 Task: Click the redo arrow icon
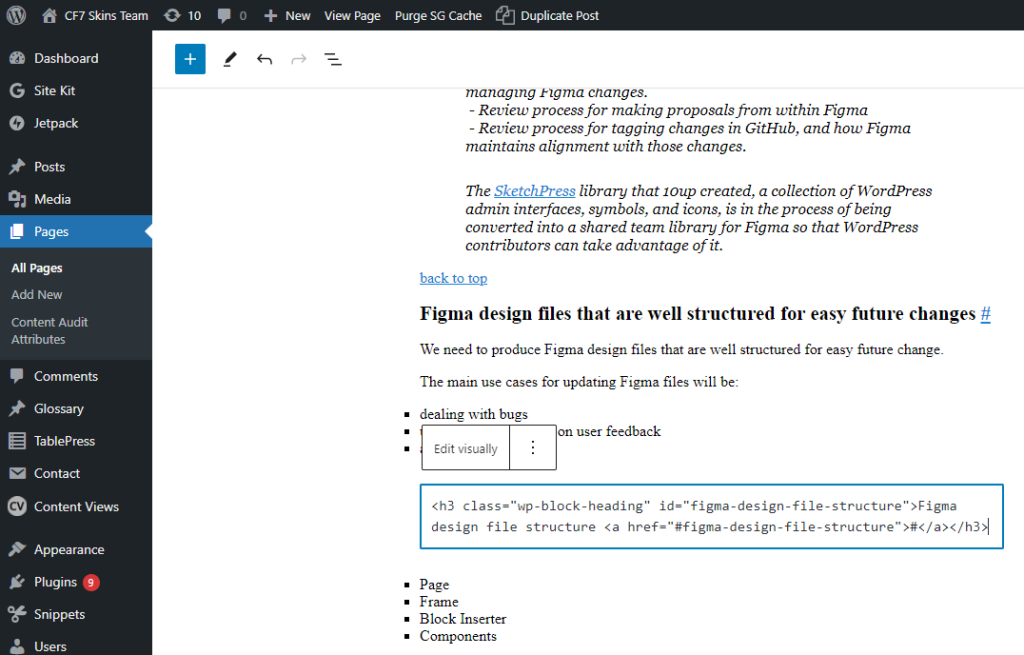tap(298, 59)
